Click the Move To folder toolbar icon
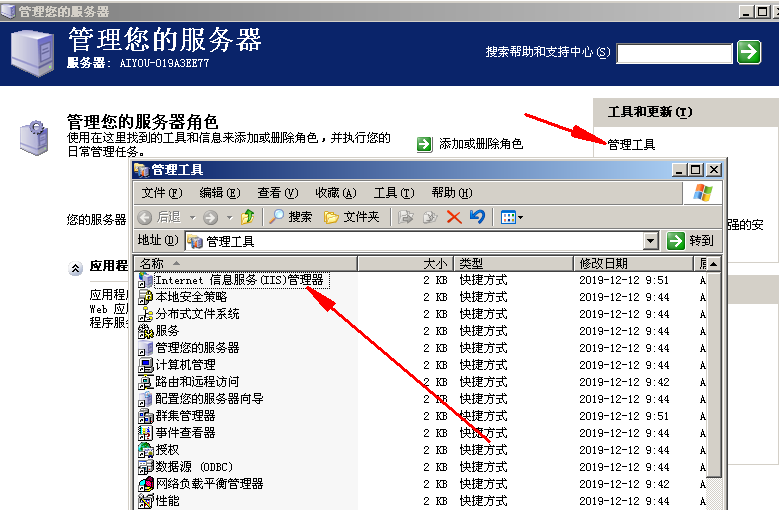Viewport: 779px width, 510px height. [x=406, y=217]
